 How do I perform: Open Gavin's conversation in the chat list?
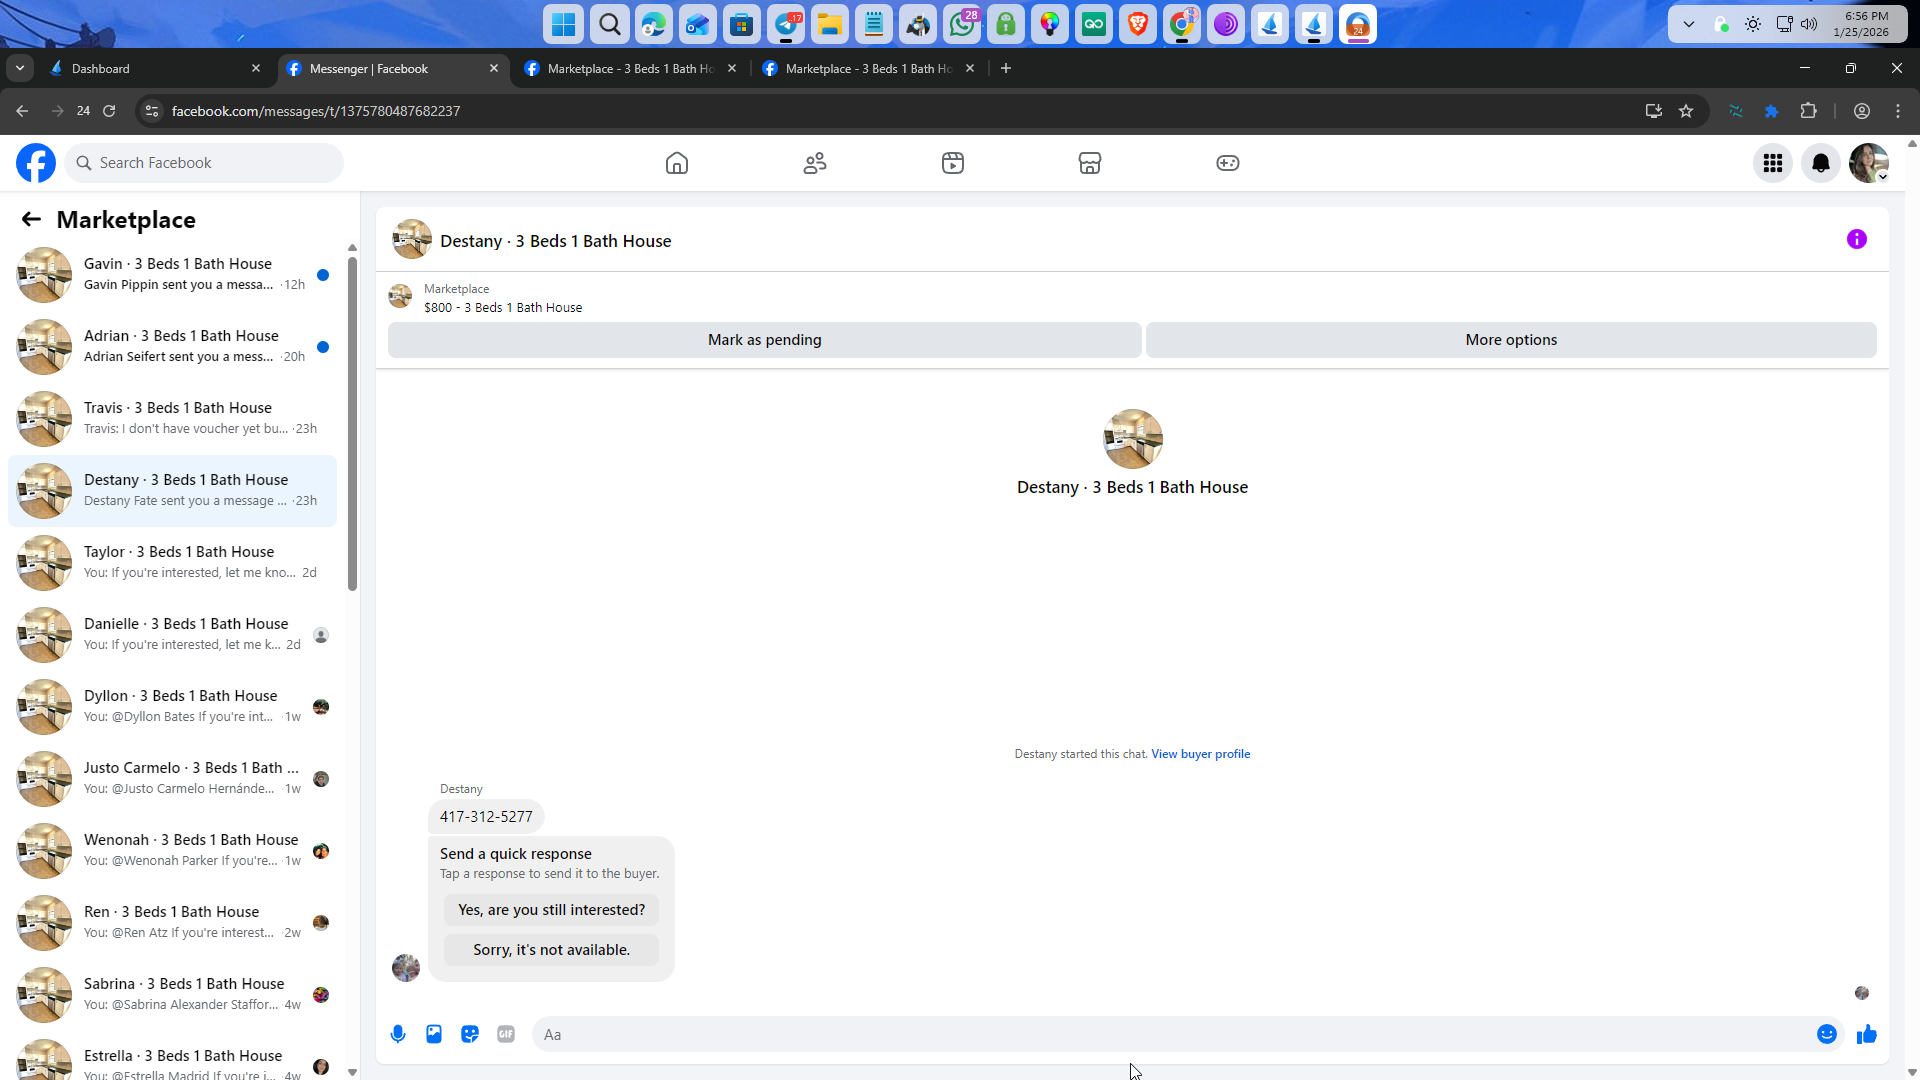coord(172,275)
